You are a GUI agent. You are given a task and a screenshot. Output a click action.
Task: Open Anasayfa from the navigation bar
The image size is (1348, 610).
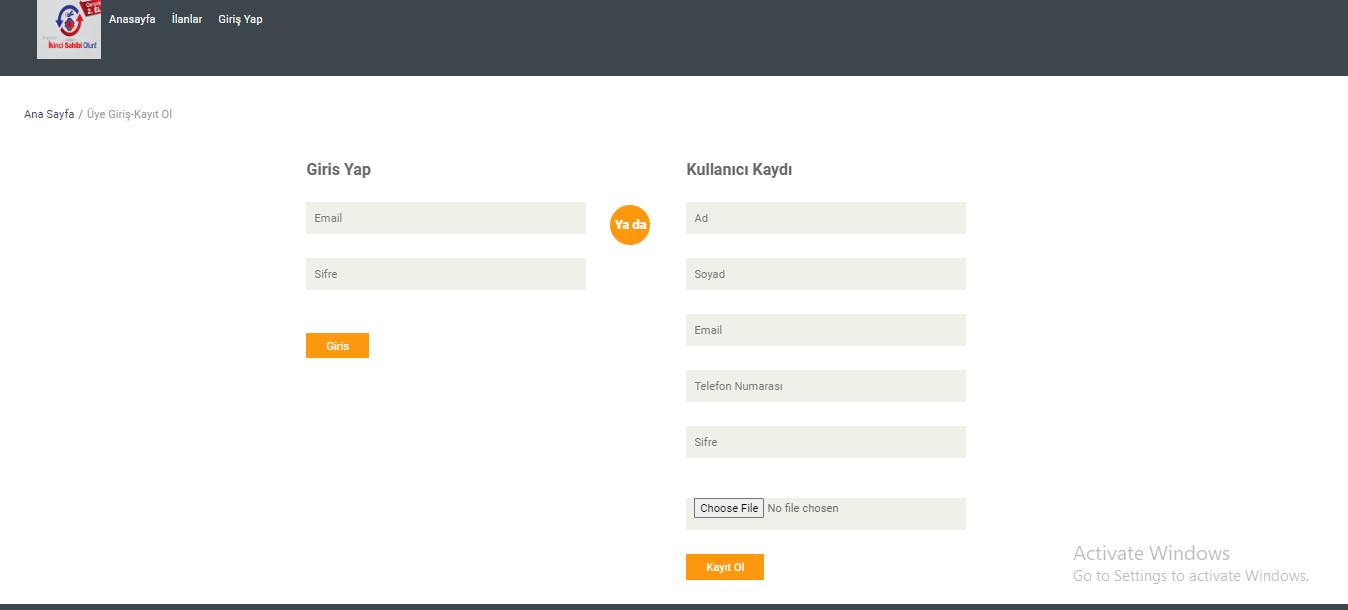coord(132,18)
